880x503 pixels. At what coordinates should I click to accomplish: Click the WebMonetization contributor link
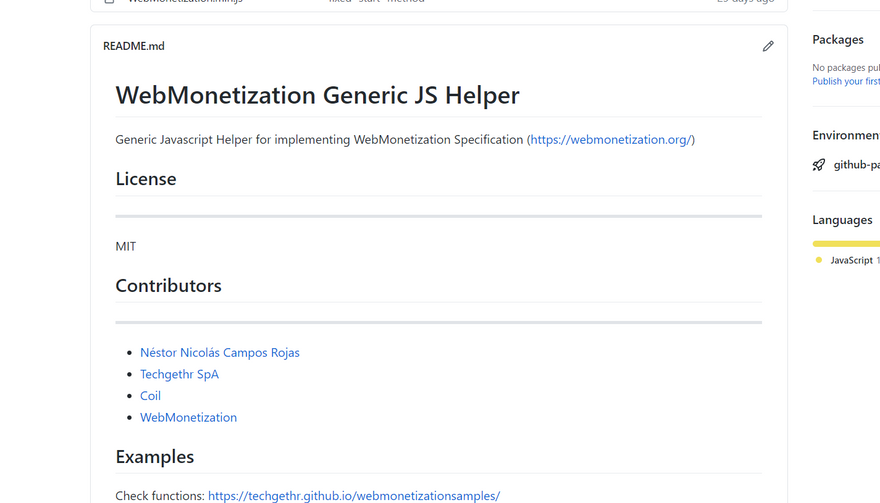pyautogui.click(x=188, y=418)
